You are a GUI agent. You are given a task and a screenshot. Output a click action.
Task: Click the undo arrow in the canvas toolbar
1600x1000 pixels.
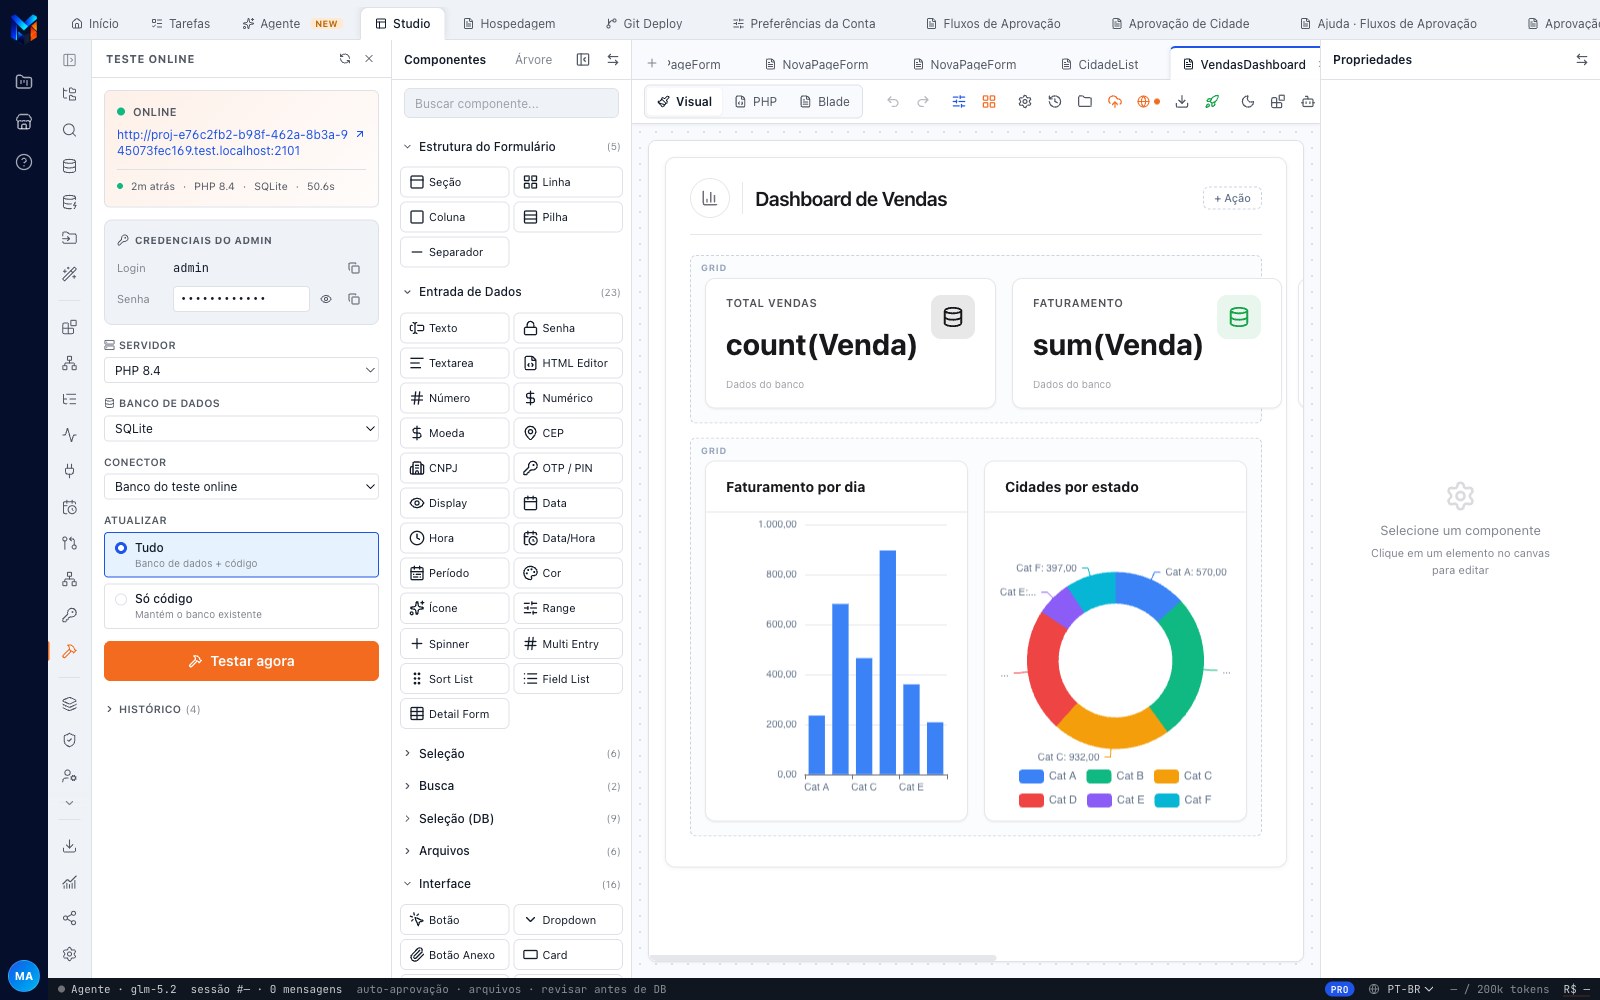(893, 102)
